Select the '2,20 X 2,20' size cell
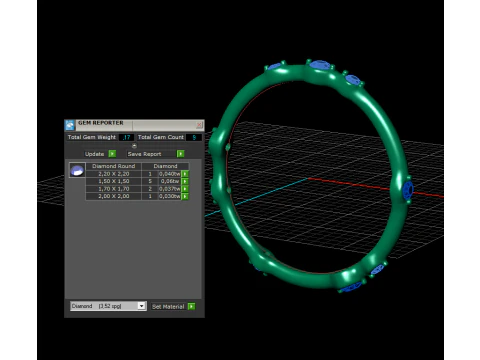 114,174
